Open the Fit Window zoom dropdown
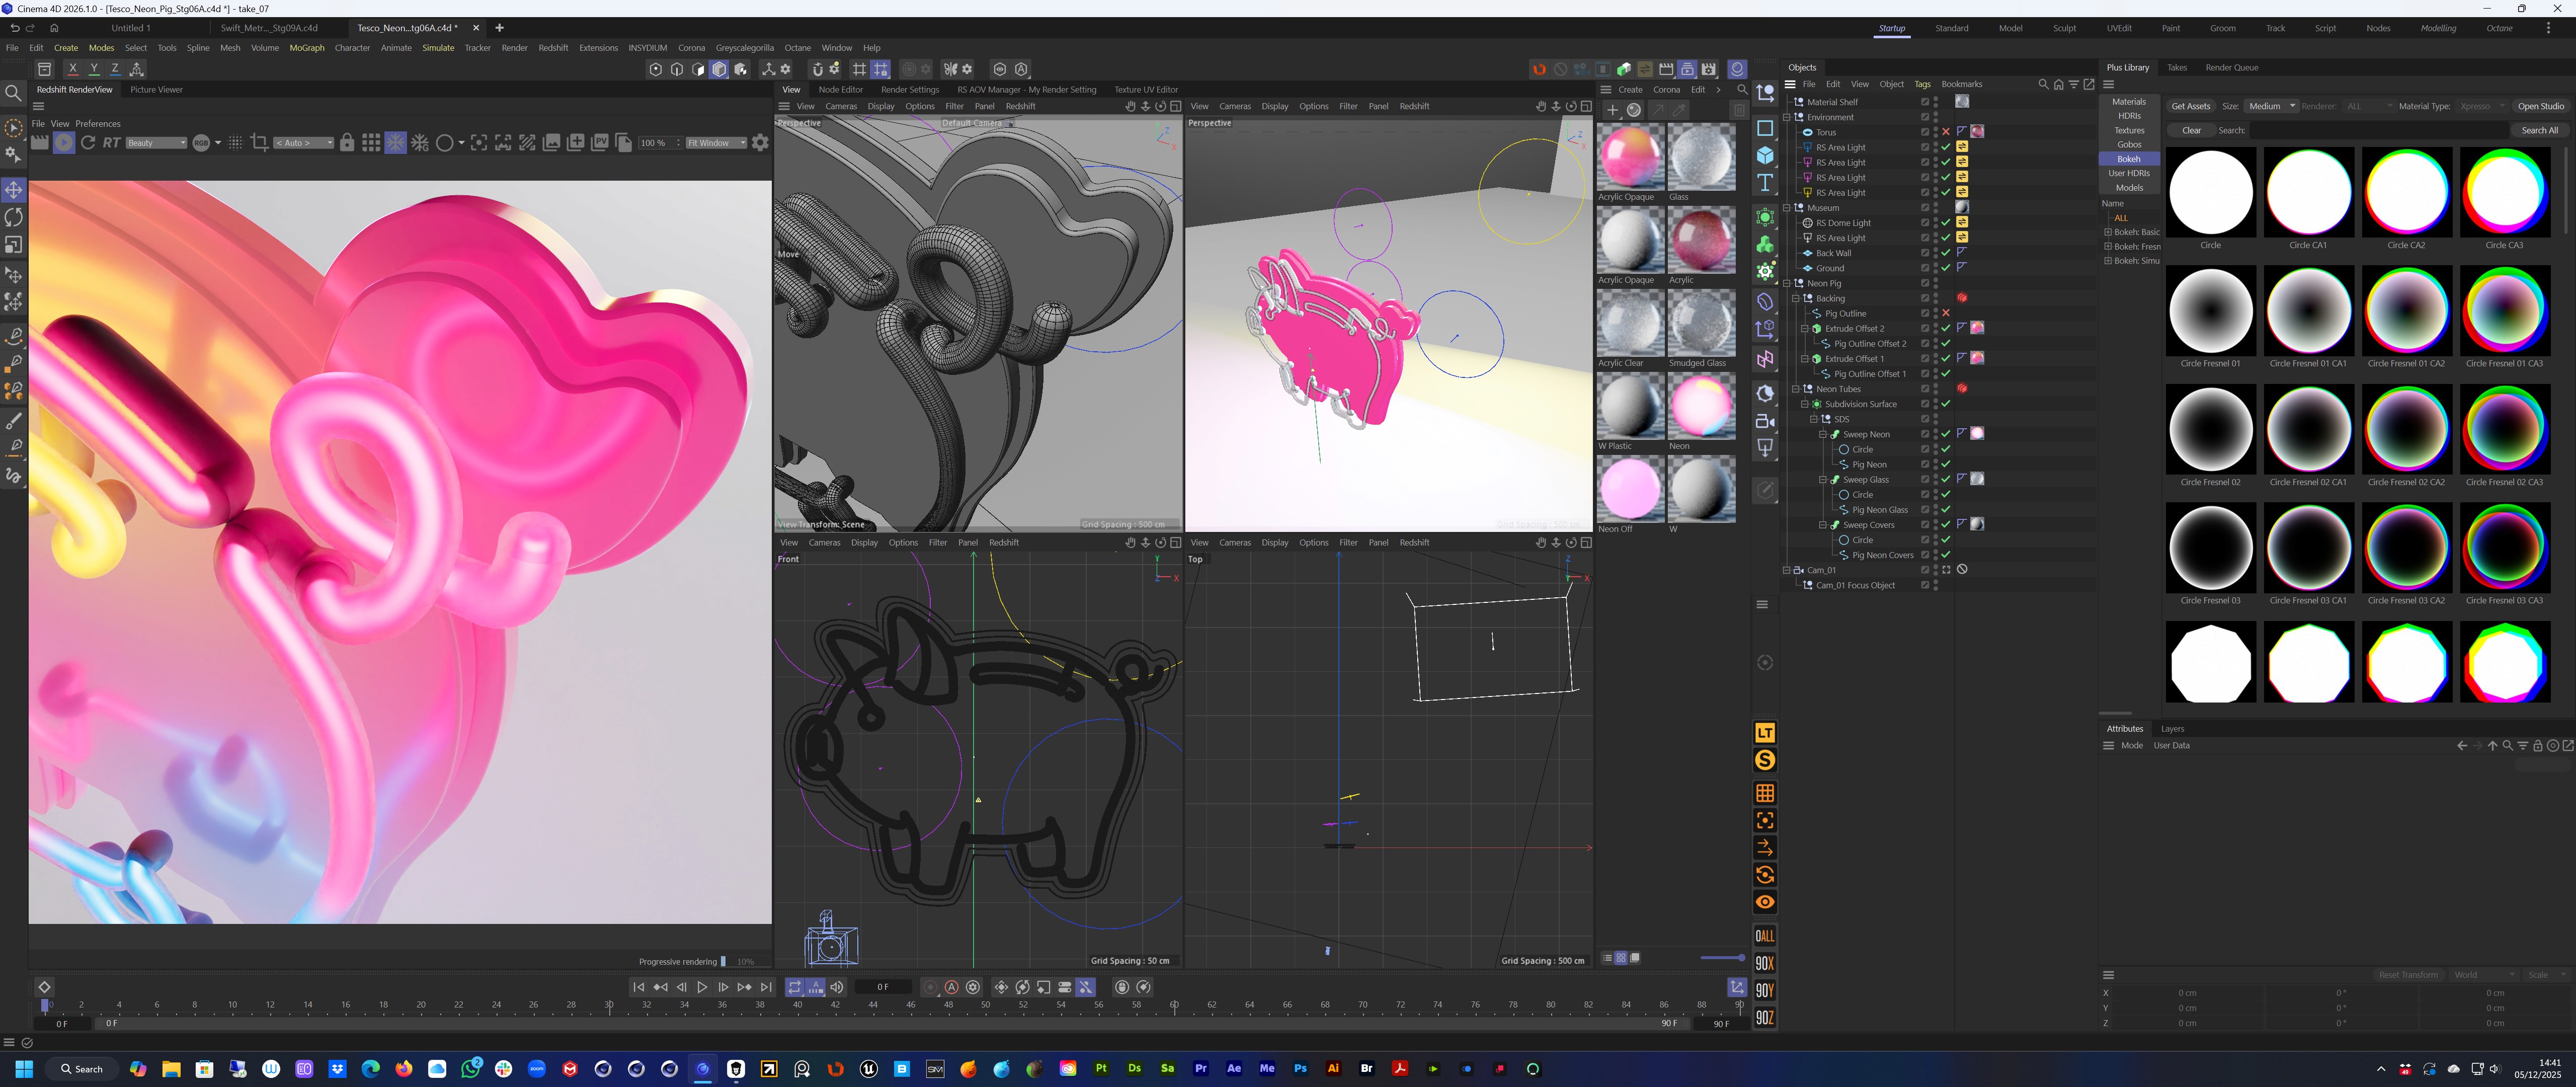The height and width of the screenshot is (1087, 2576). [x=716, y=143]
